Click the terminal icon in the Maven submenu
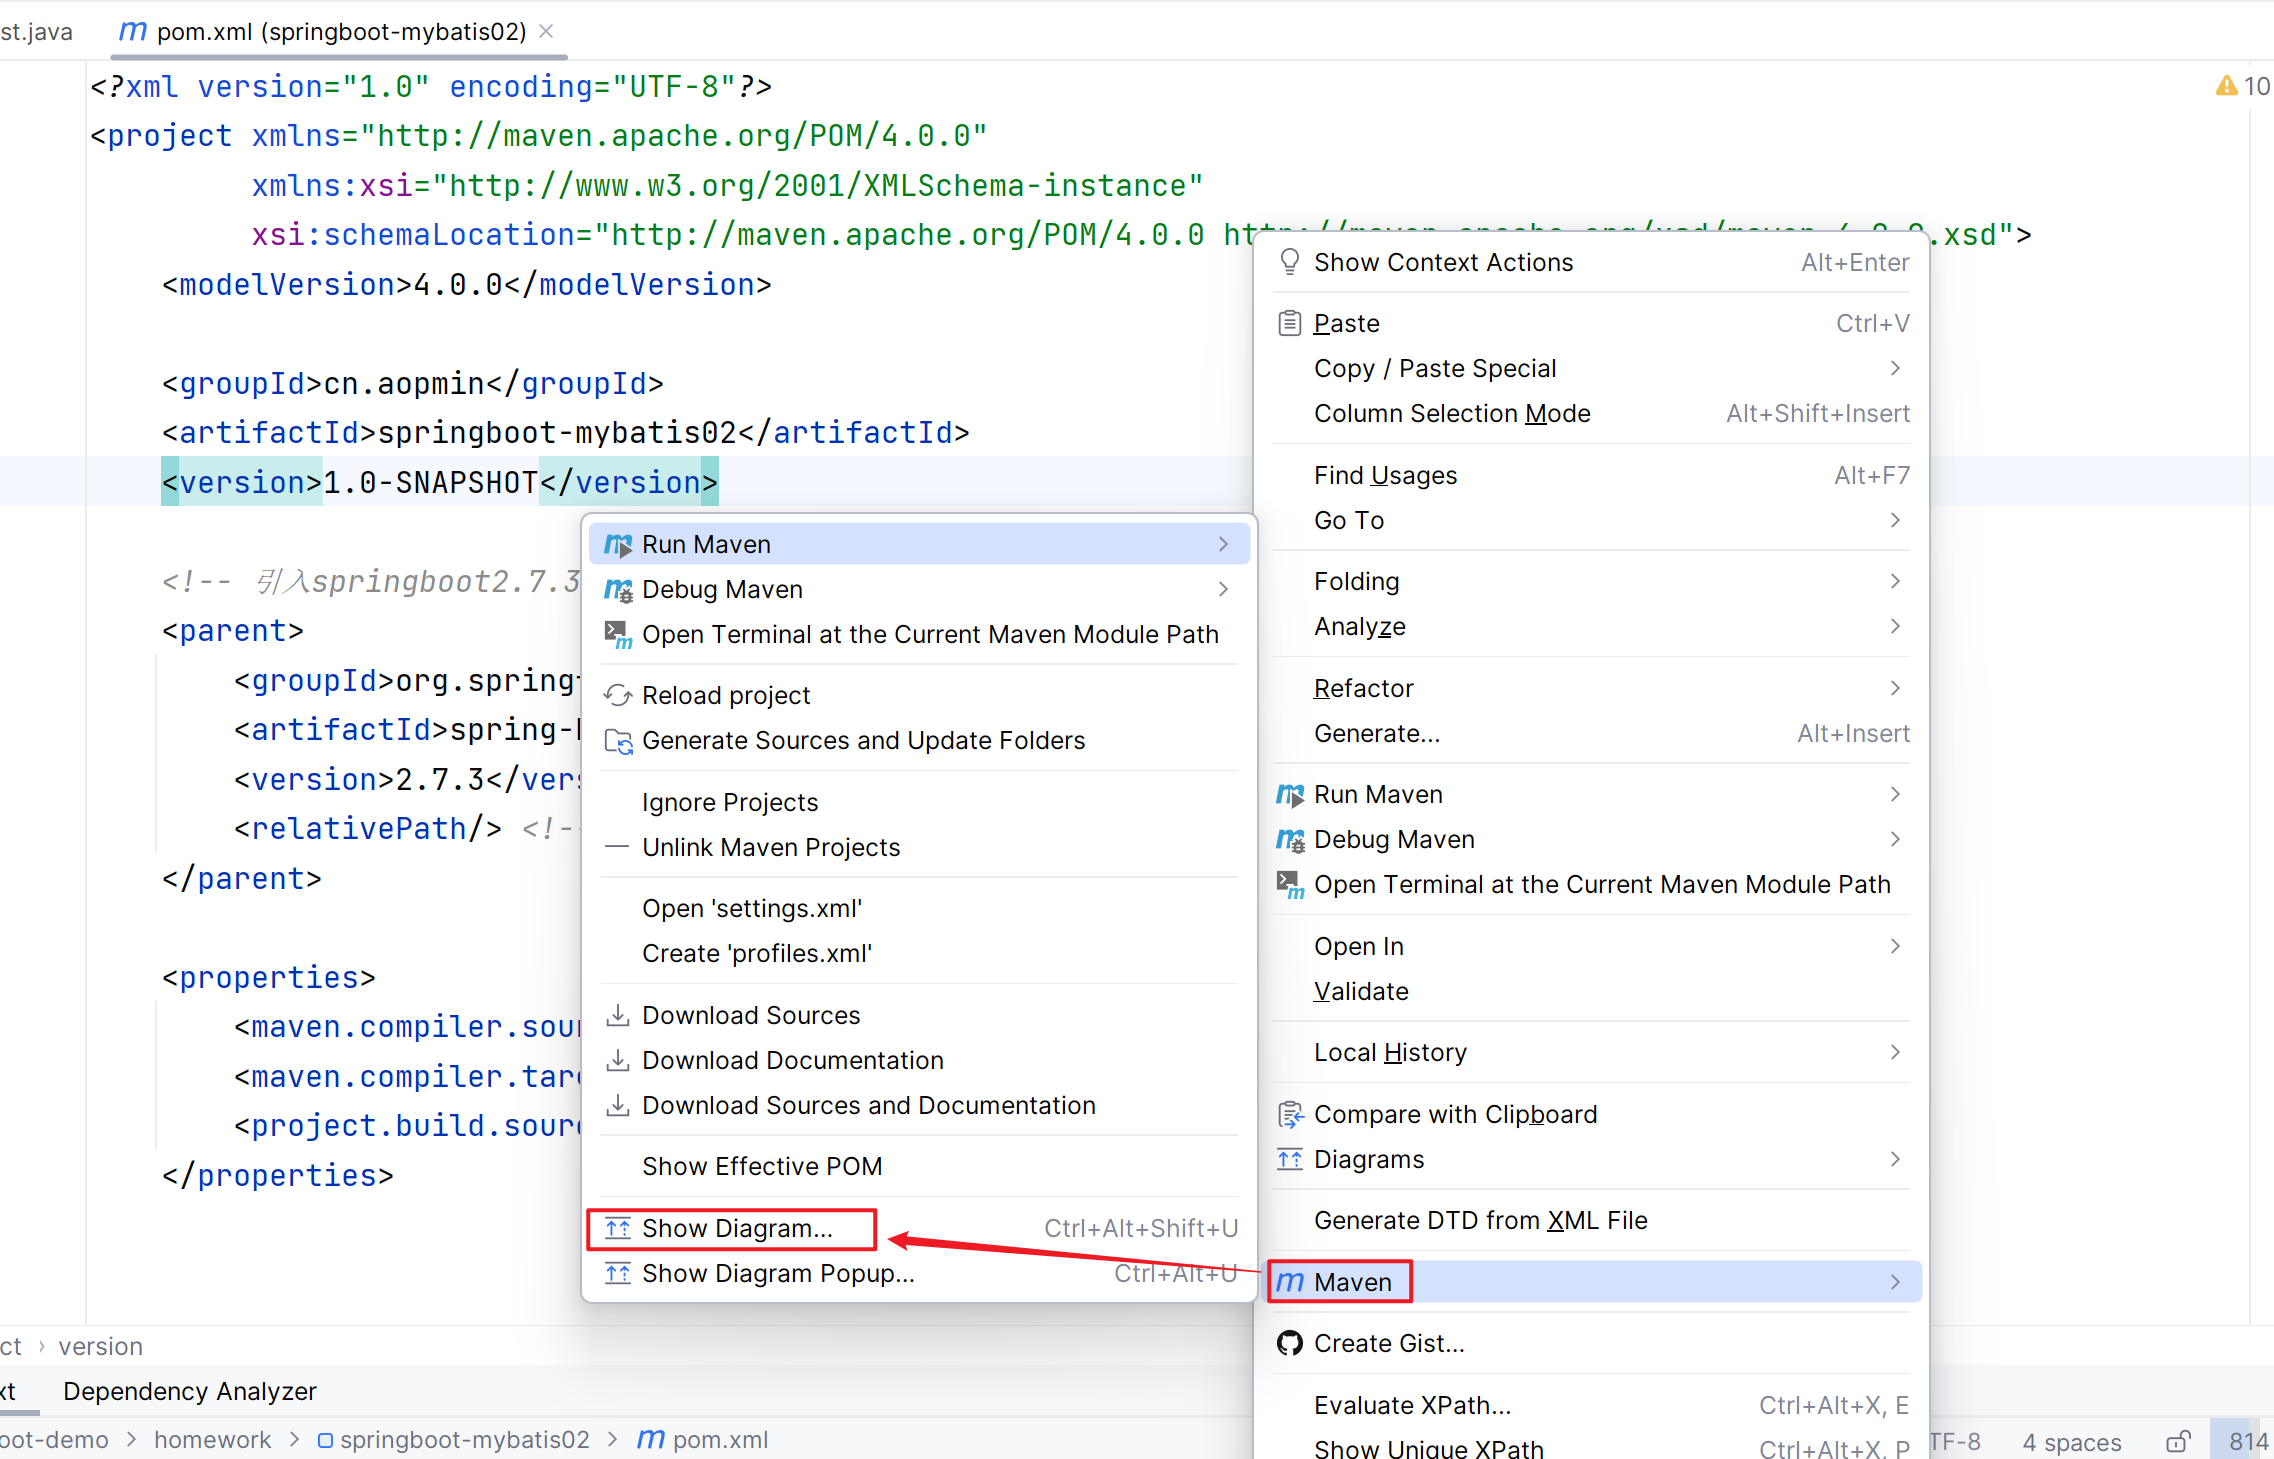This screenshot has width=2274, height=1459. click(x=618, y=635)
